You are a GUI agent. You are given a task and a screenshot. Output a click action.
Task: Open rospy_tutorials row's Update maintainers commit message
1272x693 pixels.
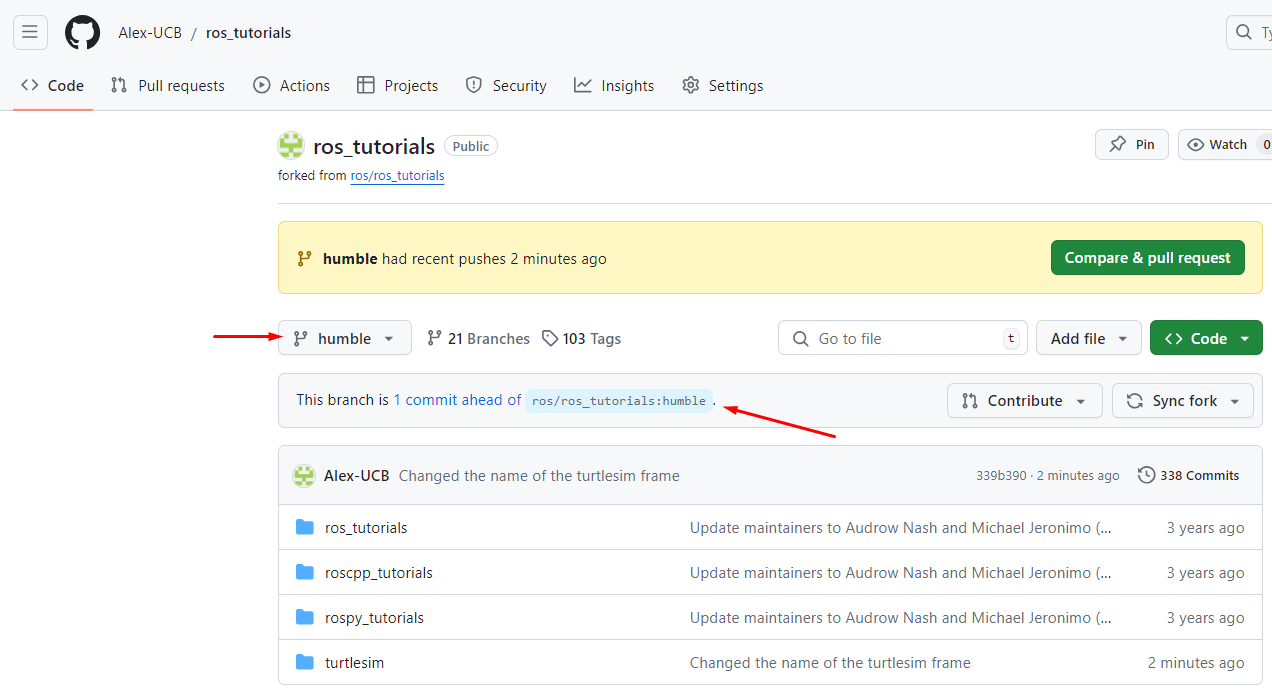pyautogui.click(x=900, y=618)
